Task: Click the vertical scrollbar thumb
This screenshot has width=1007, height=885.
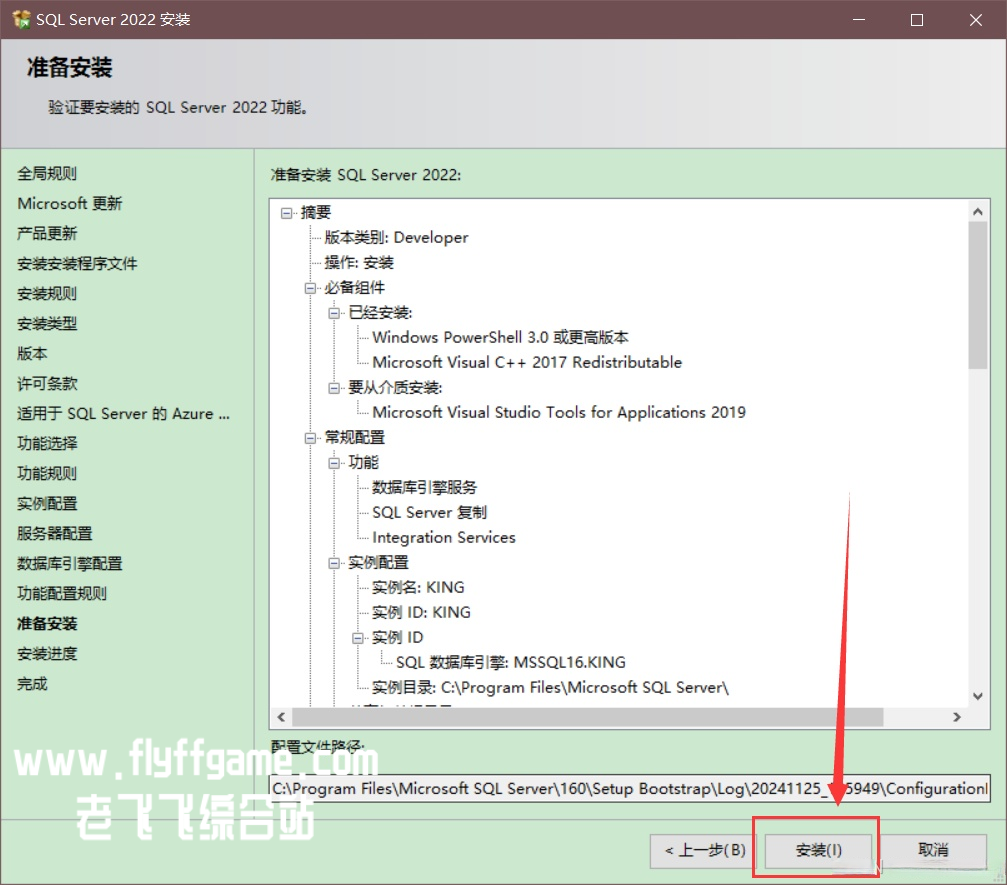Action: pyautogui.click(x=977, y=295)
